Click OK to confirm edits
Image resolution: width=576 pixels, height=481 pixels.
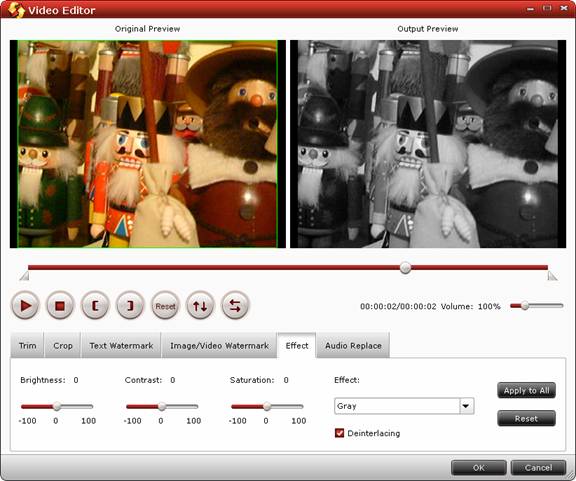(x=479, y=467)
